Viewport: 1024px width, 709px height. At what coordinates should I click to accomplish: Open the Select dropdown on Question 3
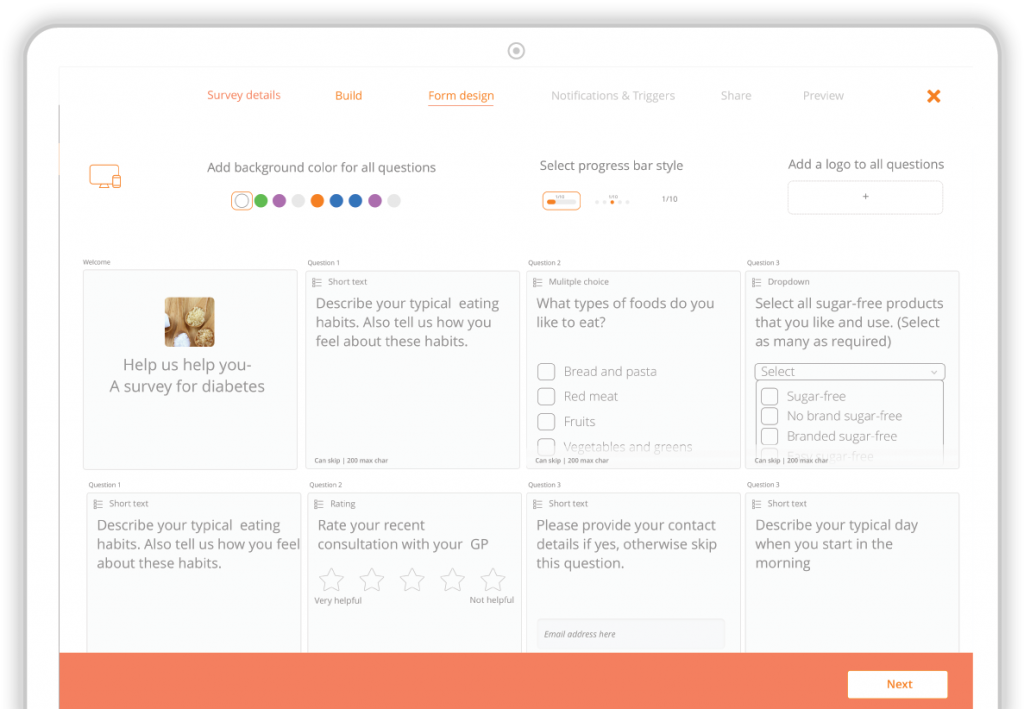pos(849,371)
